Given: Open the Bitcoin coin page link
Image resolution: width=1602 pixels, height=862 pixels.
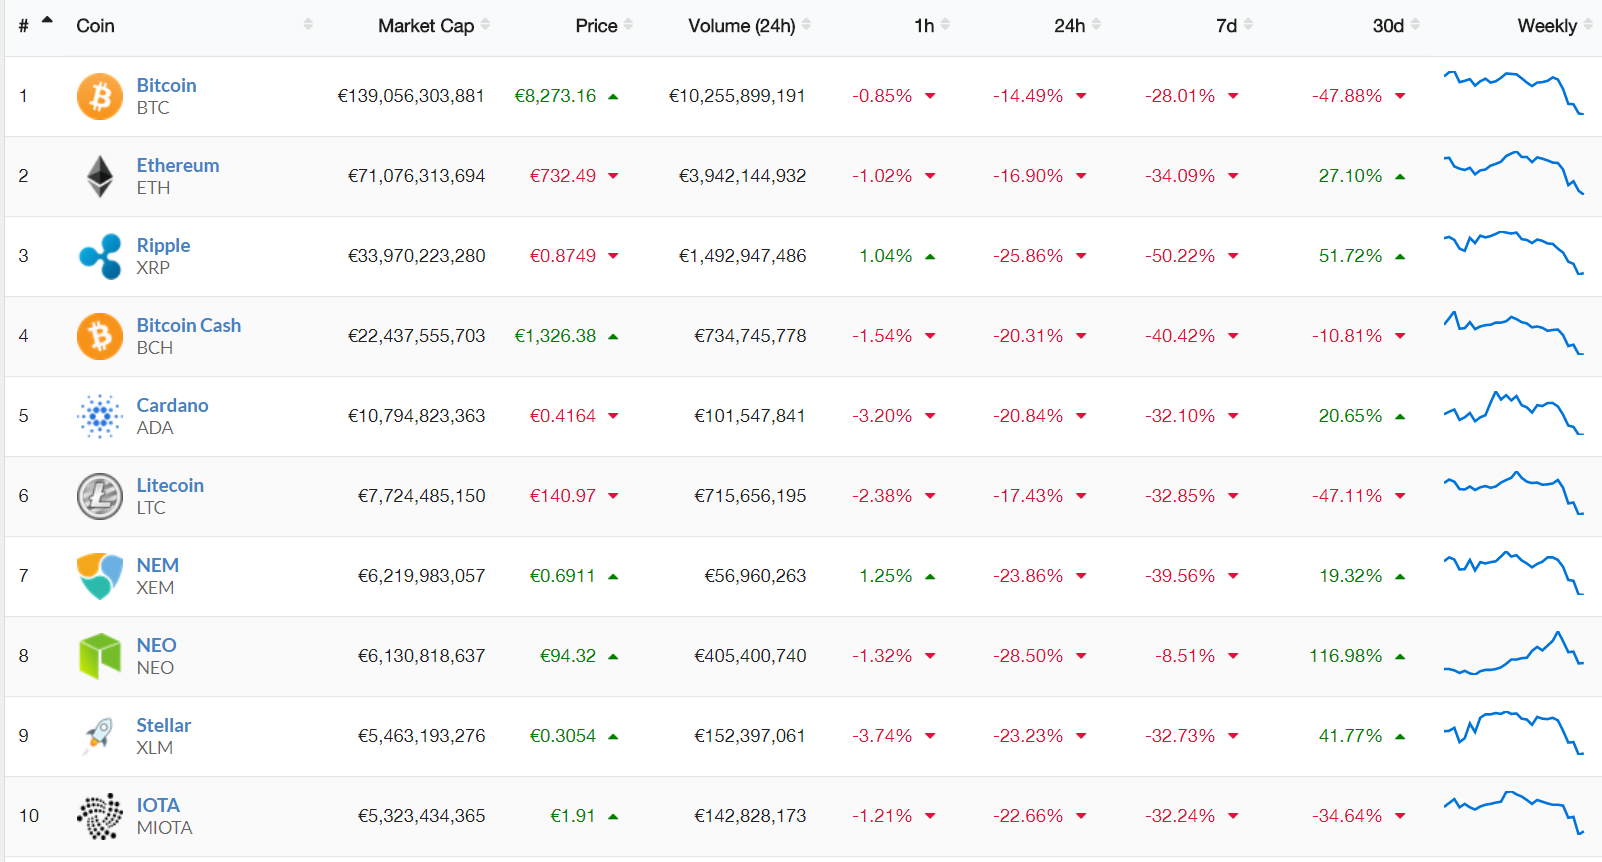Looking at the screenshot, I should point(166,86).
